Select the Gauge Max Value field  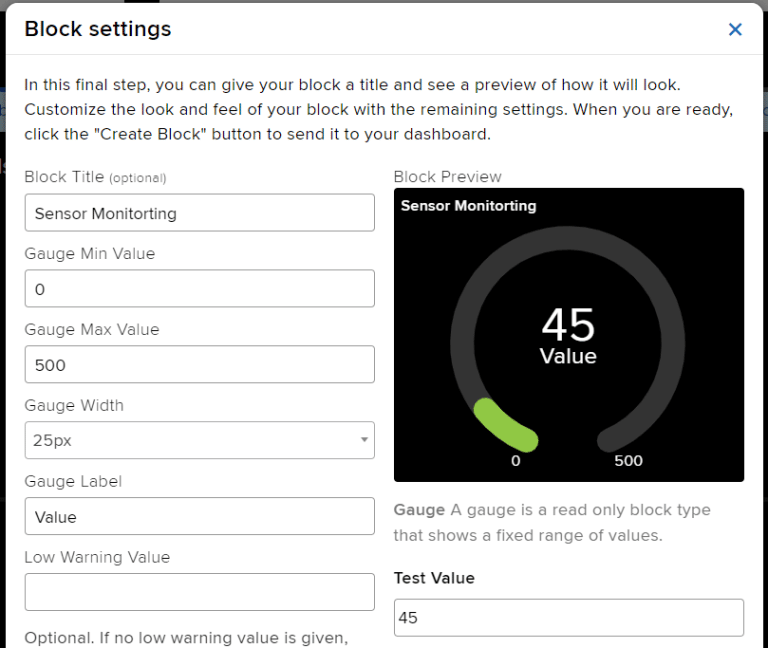point(199,365)
